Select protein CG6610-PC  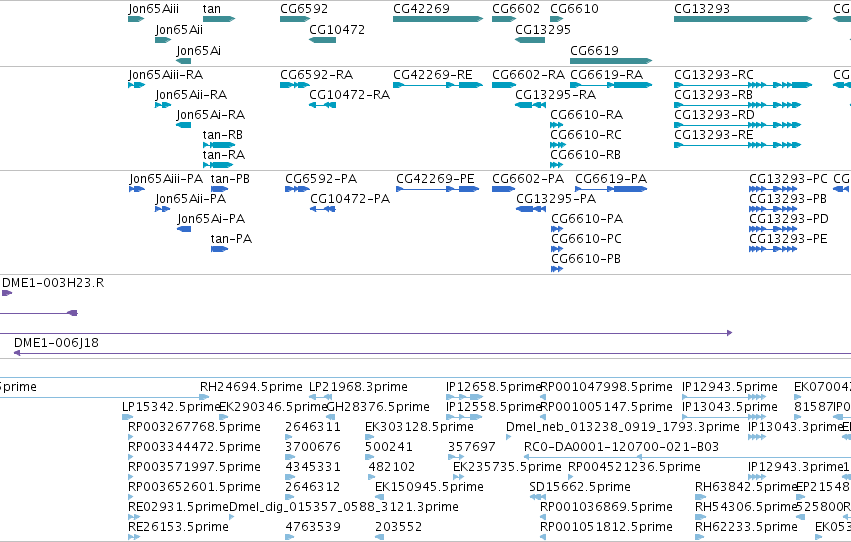(557, 250)
